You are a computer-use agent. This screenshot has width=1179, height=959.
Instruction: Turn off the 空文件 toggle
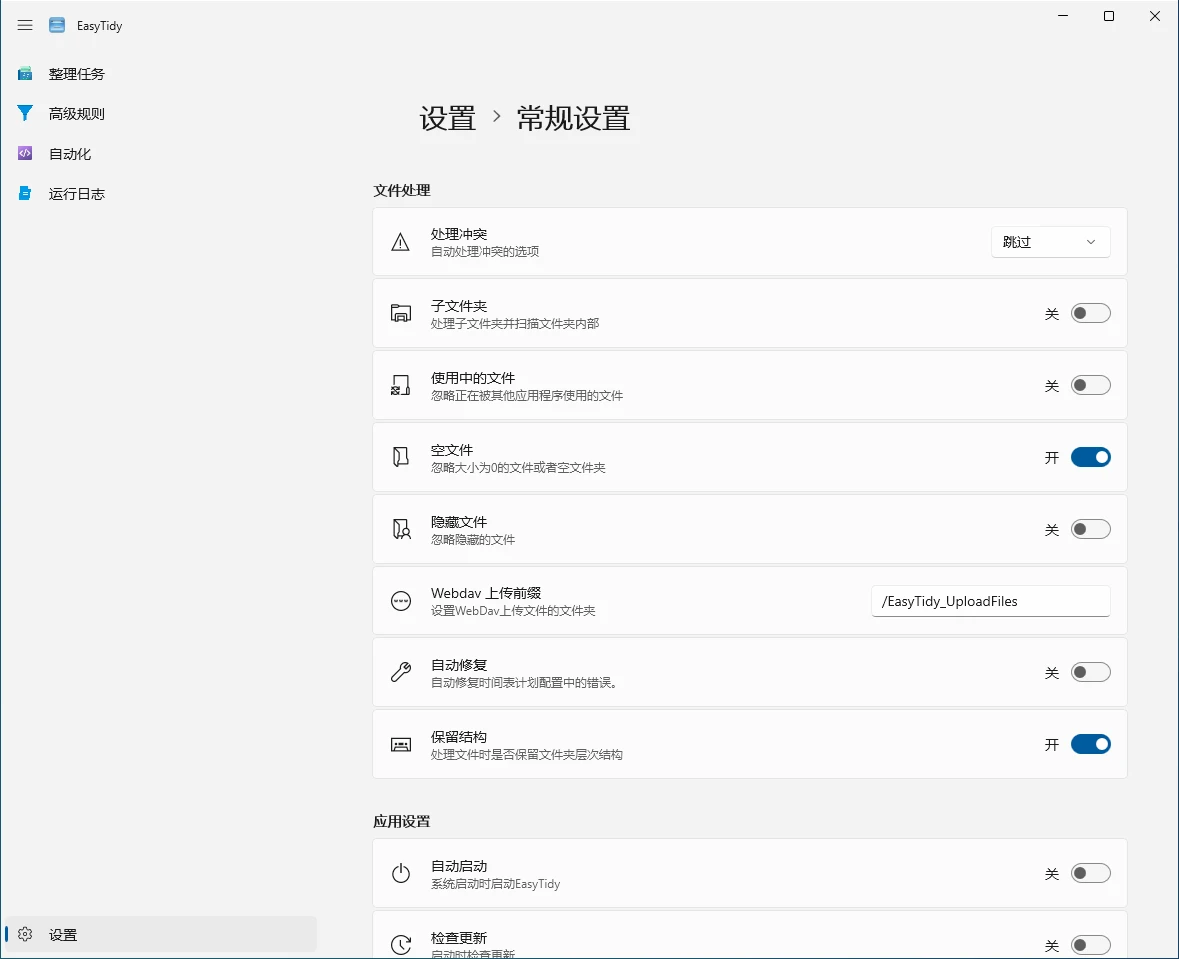(x=1090, y=457)
